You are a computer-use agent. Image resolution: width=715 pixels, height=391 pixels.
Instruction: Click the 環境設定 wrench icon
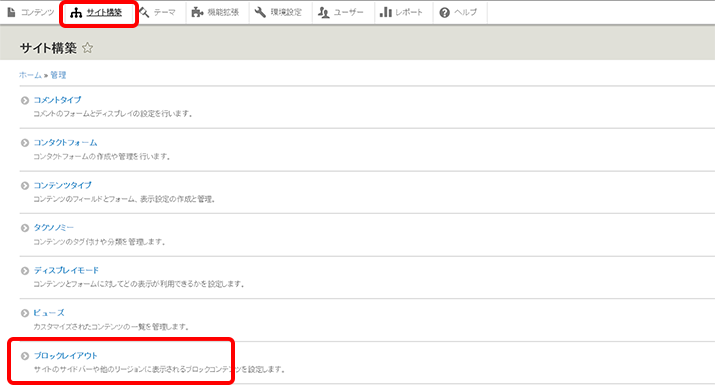click(260, 12)
